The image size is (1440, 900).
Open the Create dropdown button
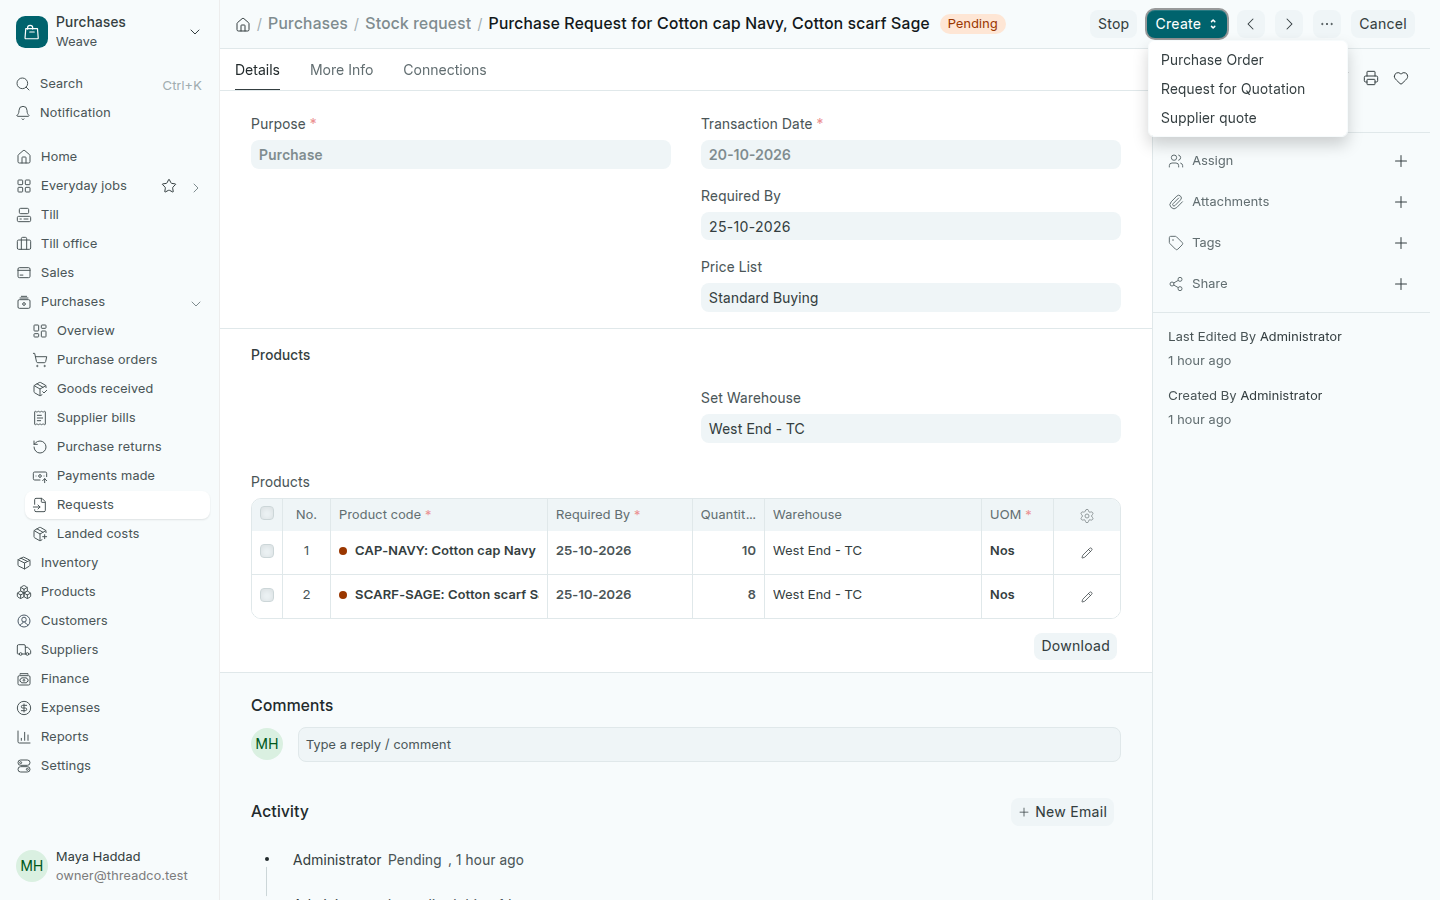point(1186,24)
